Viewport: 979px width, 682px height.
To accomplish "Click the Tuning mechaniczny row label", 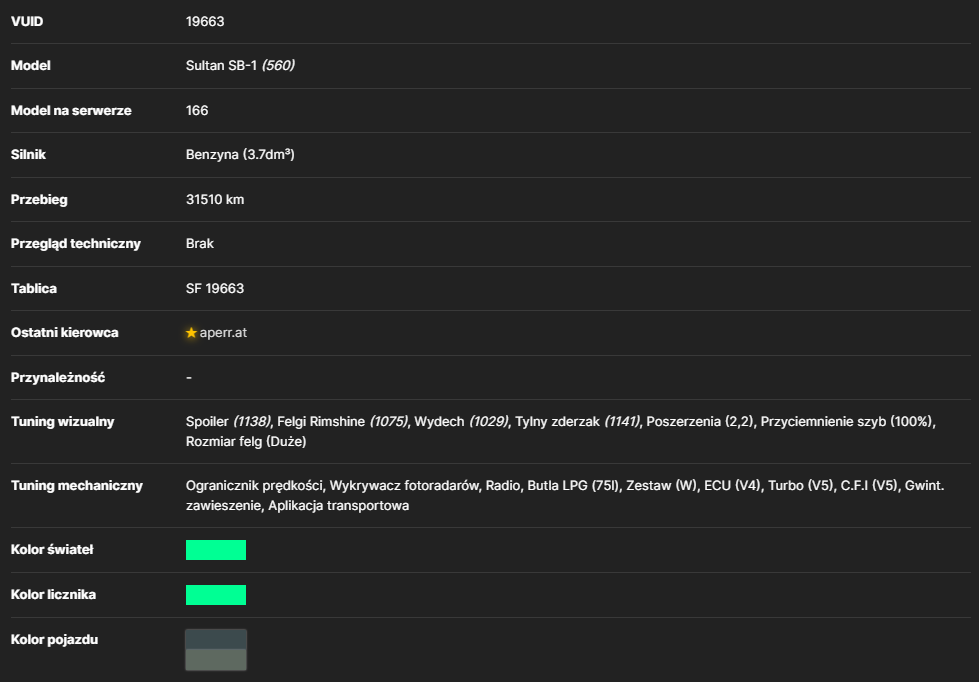I will click(77, 486).
